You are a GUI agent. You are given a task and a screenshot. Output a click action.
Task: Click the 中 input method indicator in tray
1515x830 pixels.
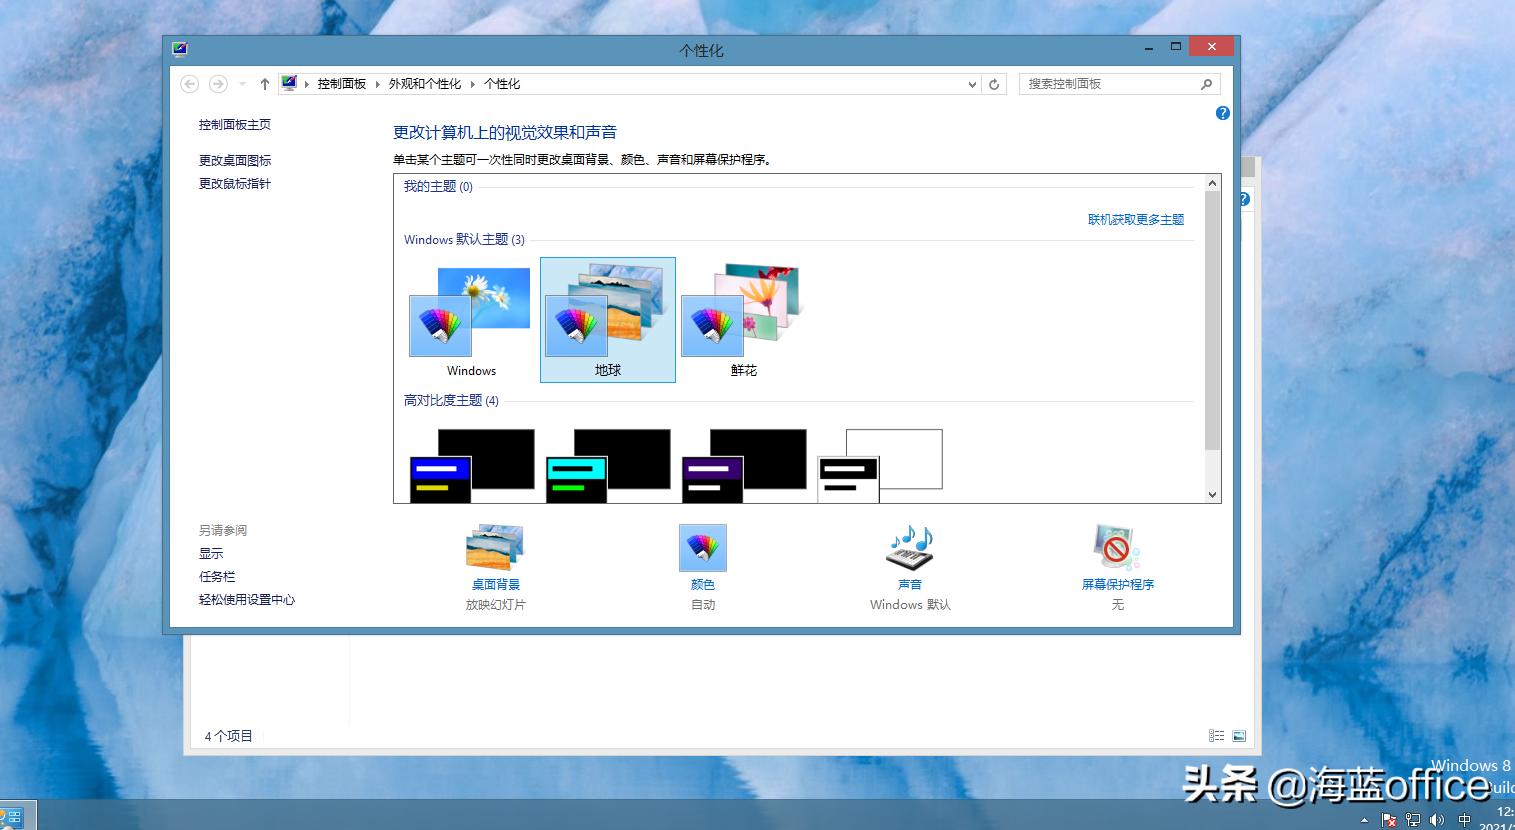pos(1465,819)
